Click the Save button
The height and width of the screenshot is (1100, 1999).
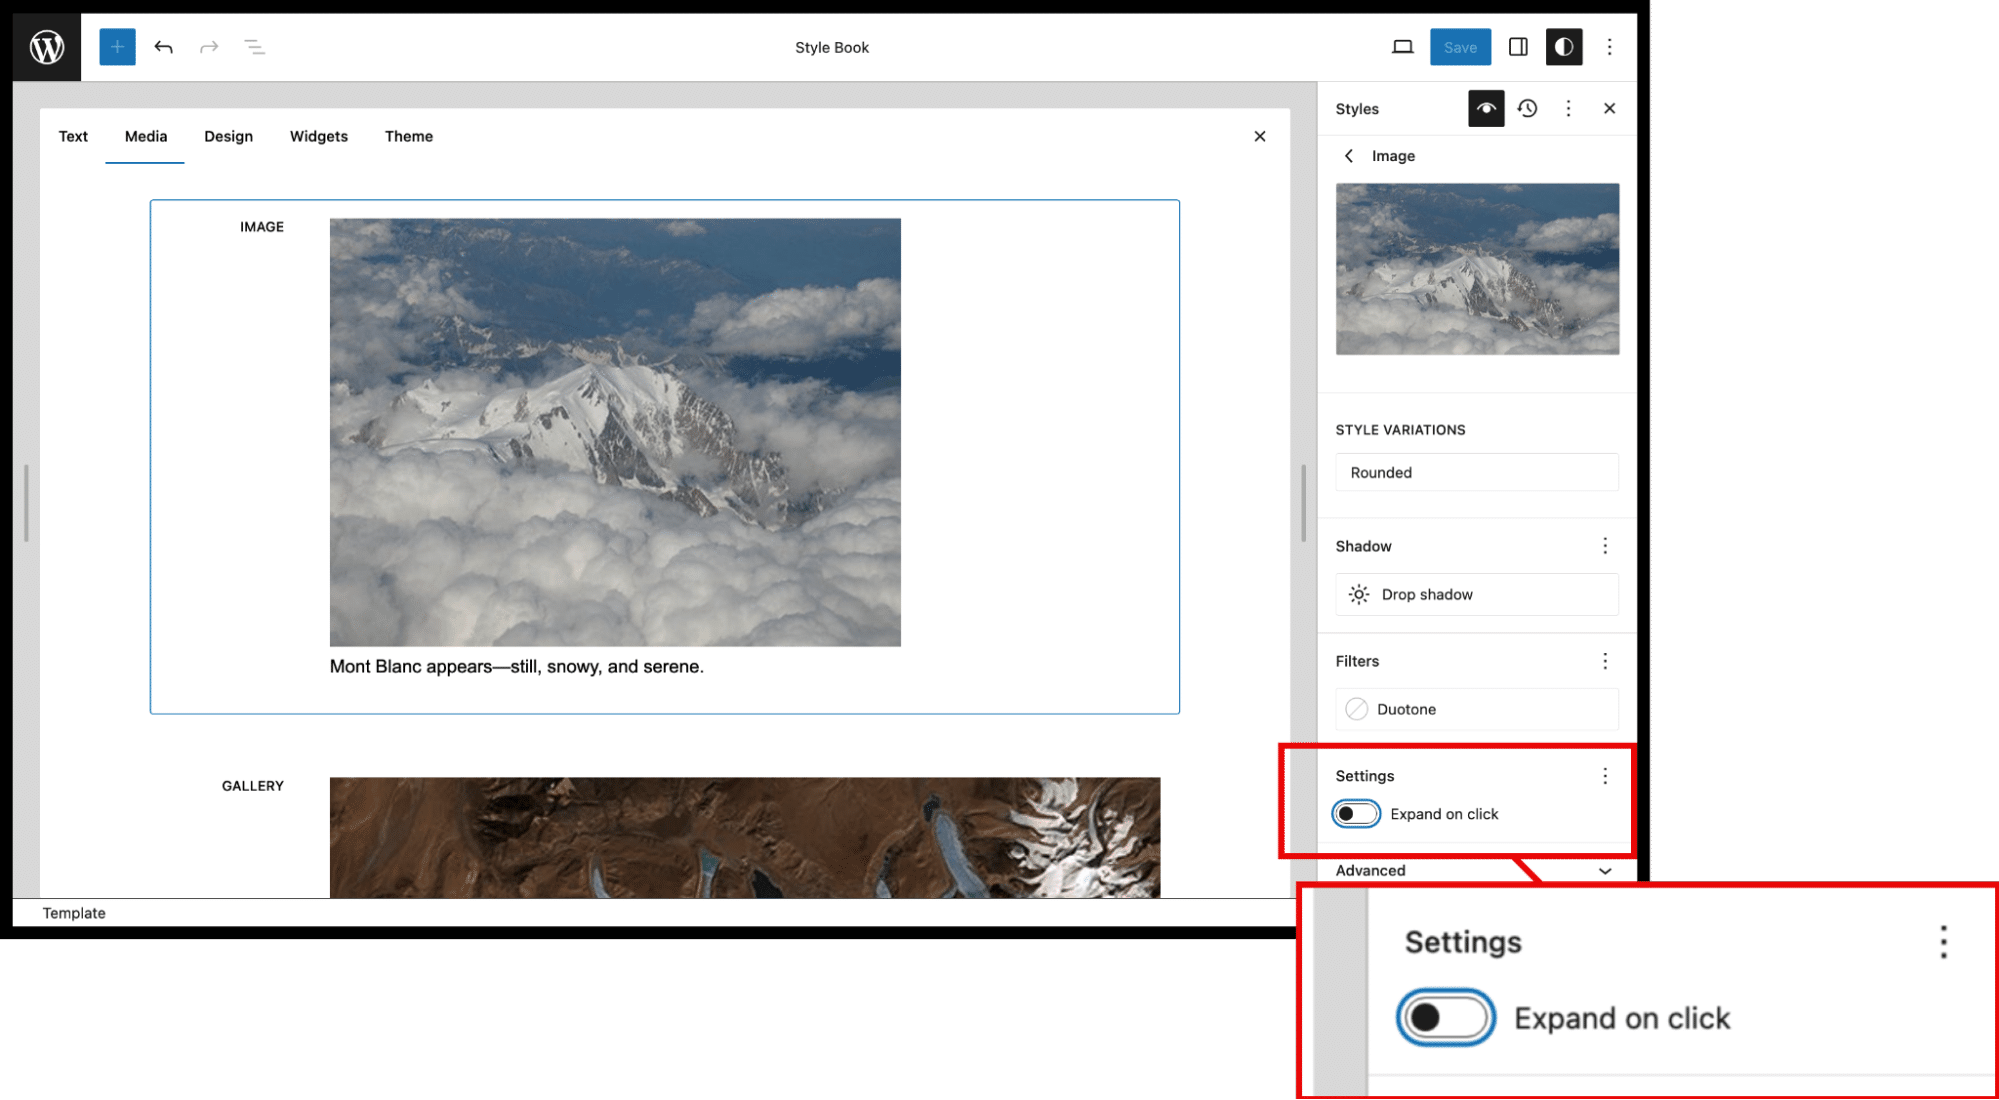(1460, 46)
